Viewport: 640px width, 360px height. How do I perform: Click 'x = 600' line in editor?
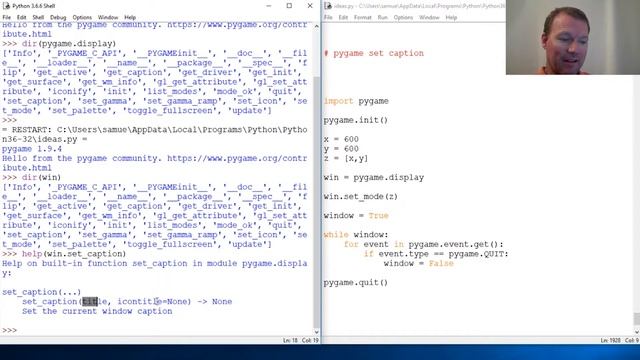click(341, 139)
